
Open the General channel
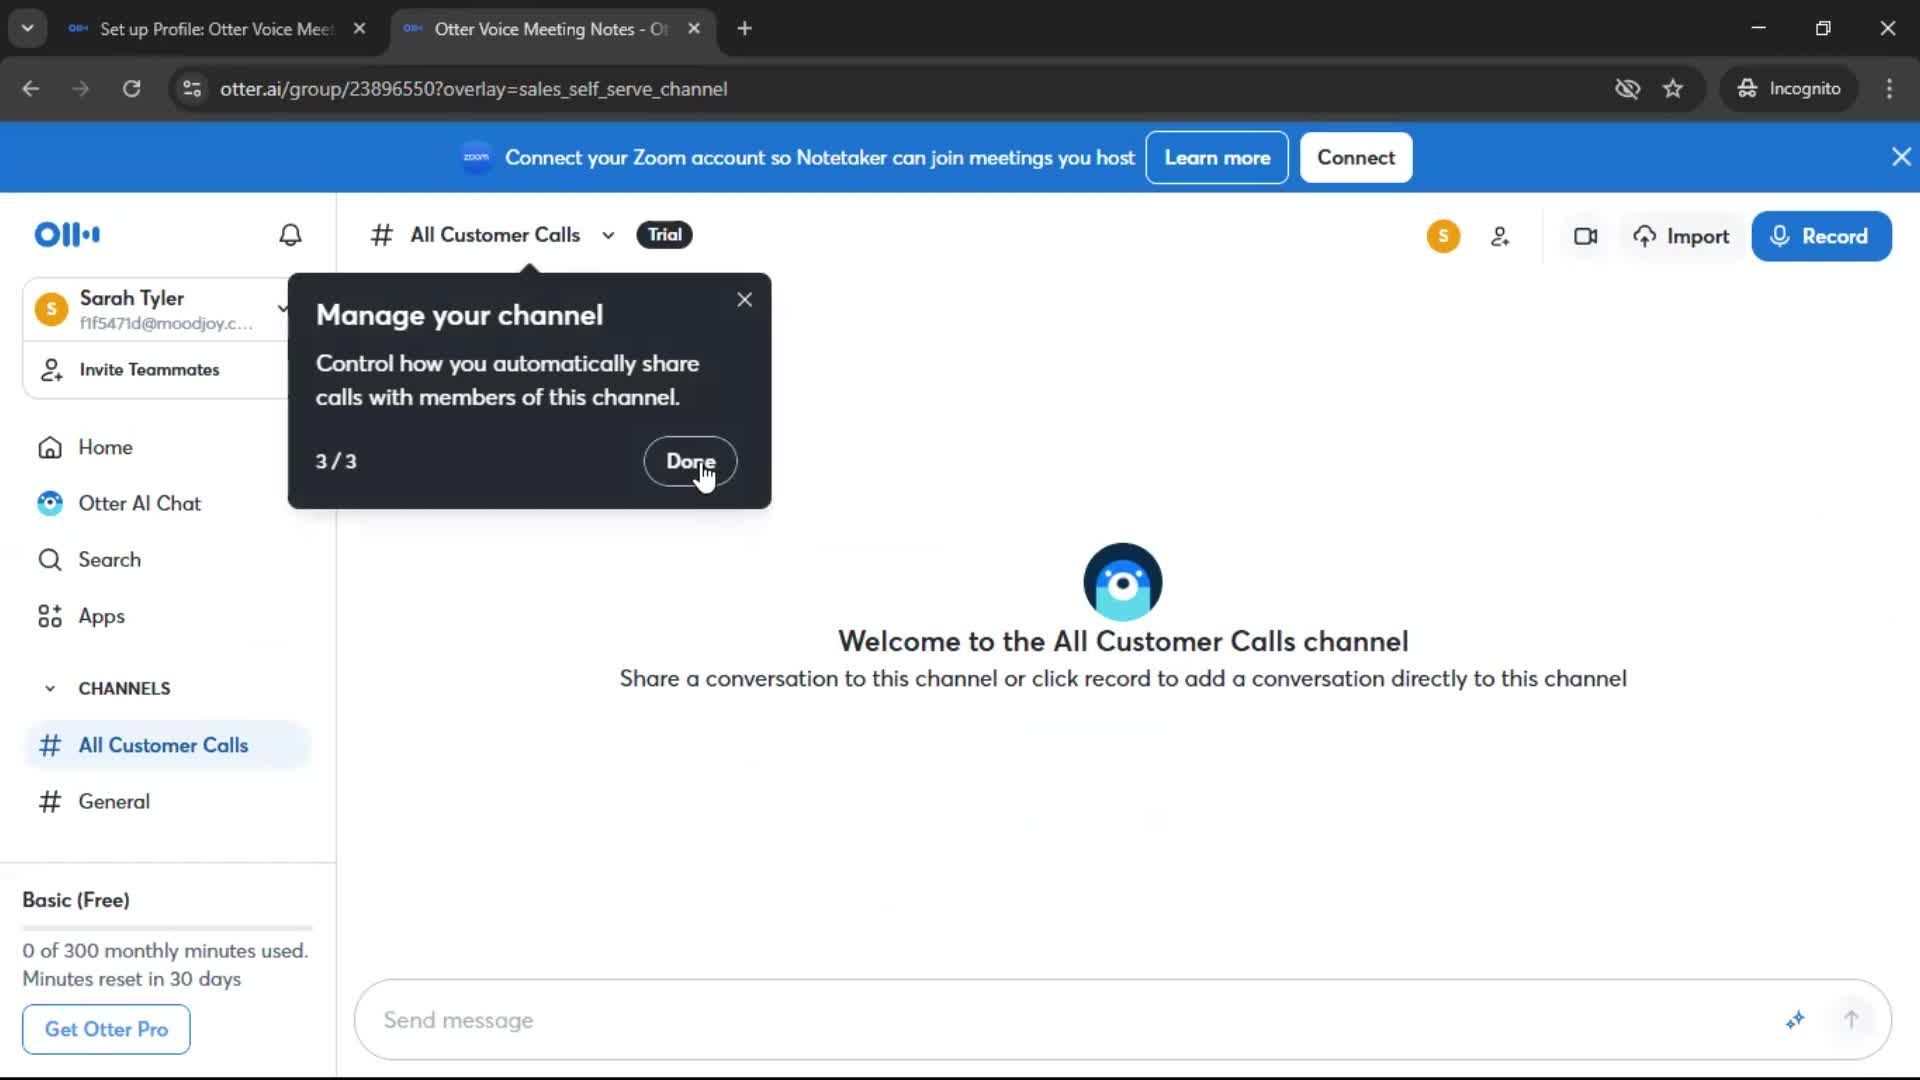tap(167, 802)
